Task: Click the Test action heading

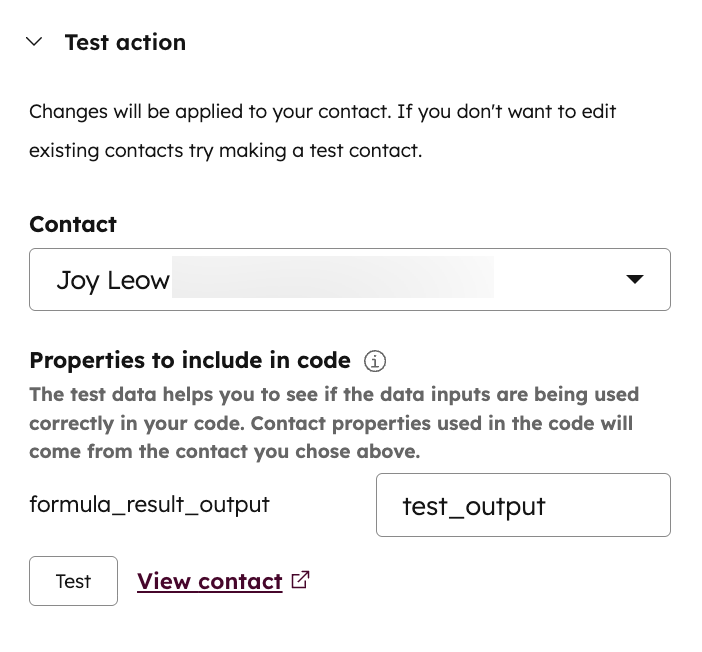Action: click(125, 42)
